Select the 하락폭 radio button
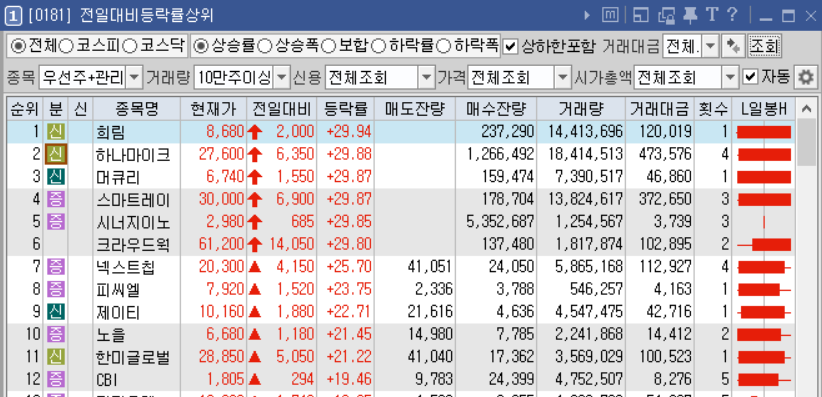822x397 pixels. point(443,47)
